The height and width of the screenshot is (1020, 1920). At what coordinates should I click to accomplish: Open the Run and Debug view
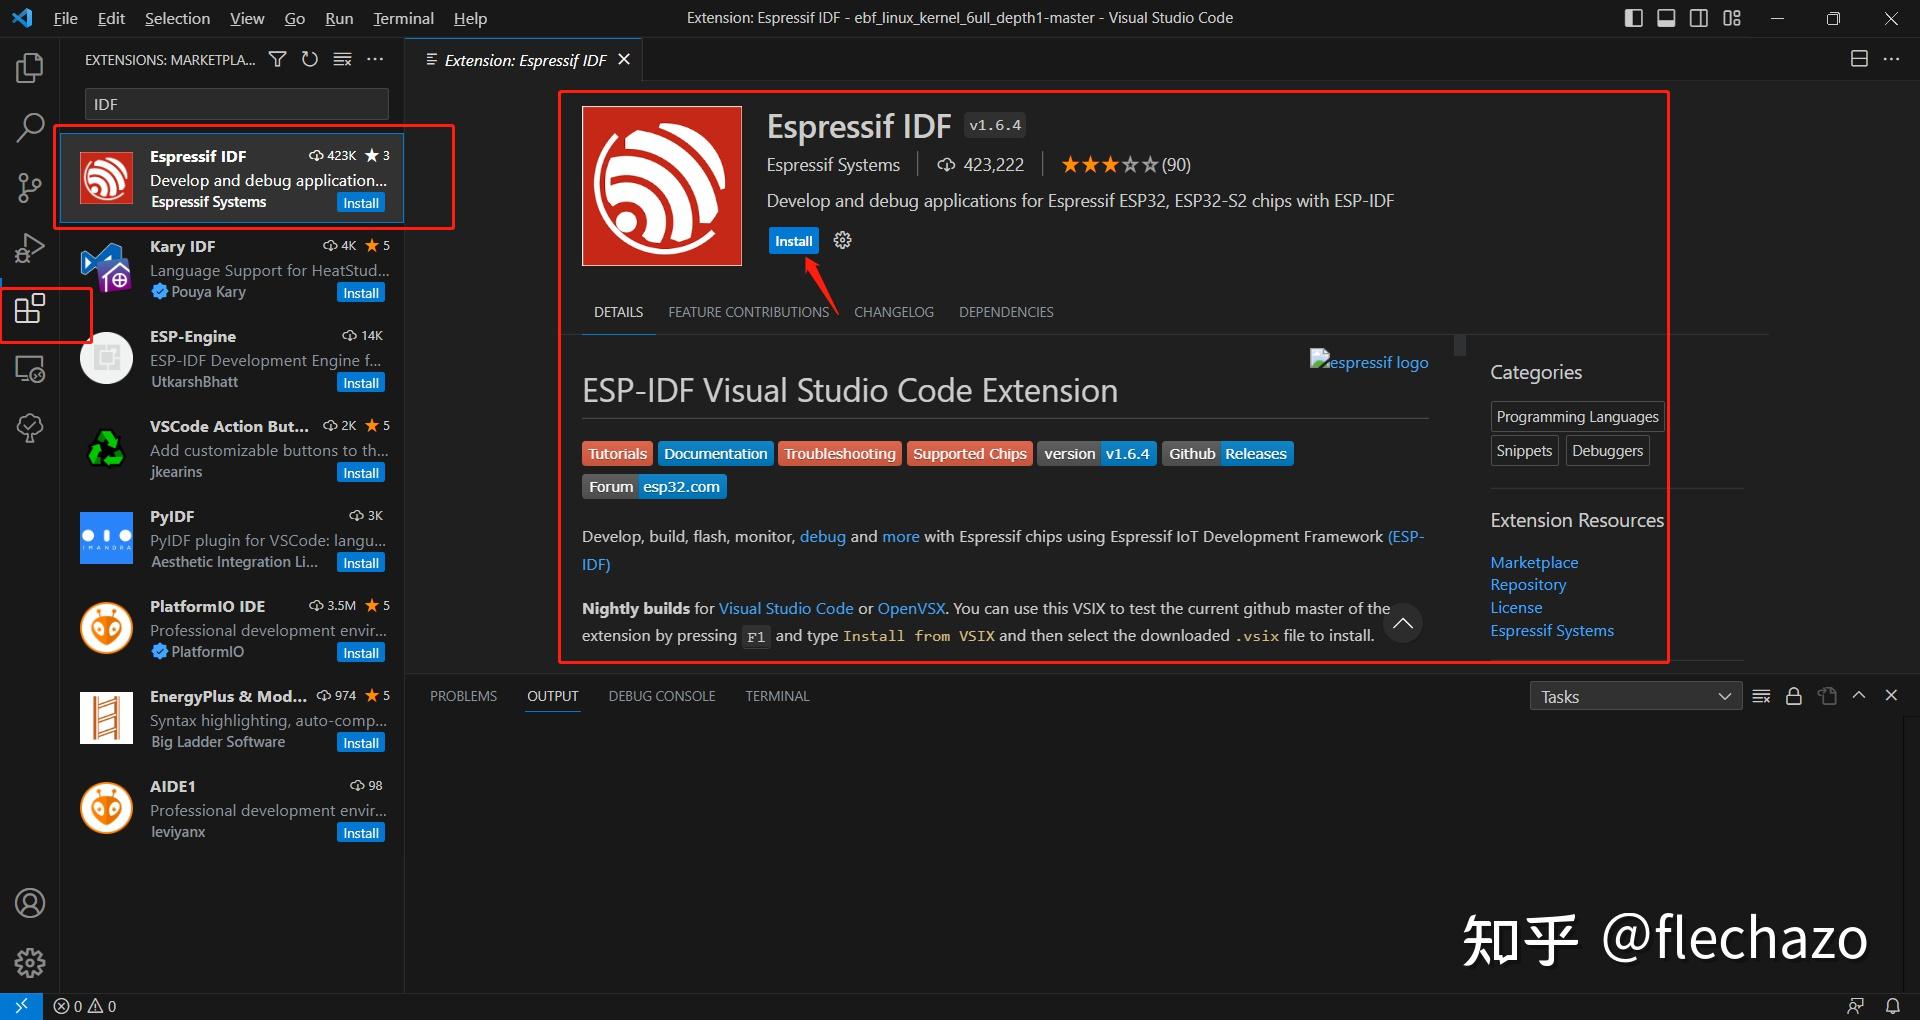(30, 247)
